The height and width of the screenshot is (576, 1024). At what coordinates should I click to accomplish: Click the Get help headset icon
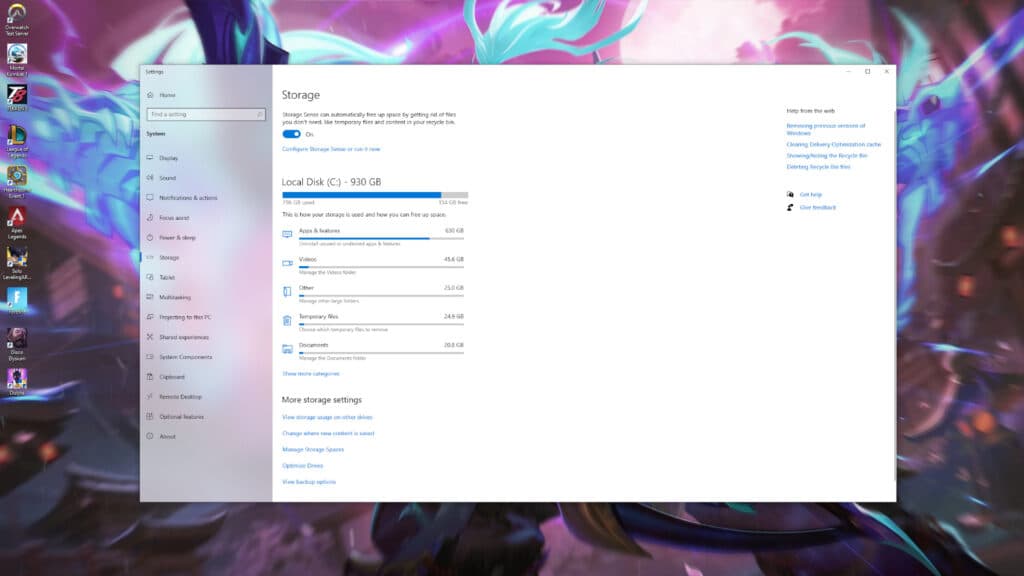[x=789, y=194]
